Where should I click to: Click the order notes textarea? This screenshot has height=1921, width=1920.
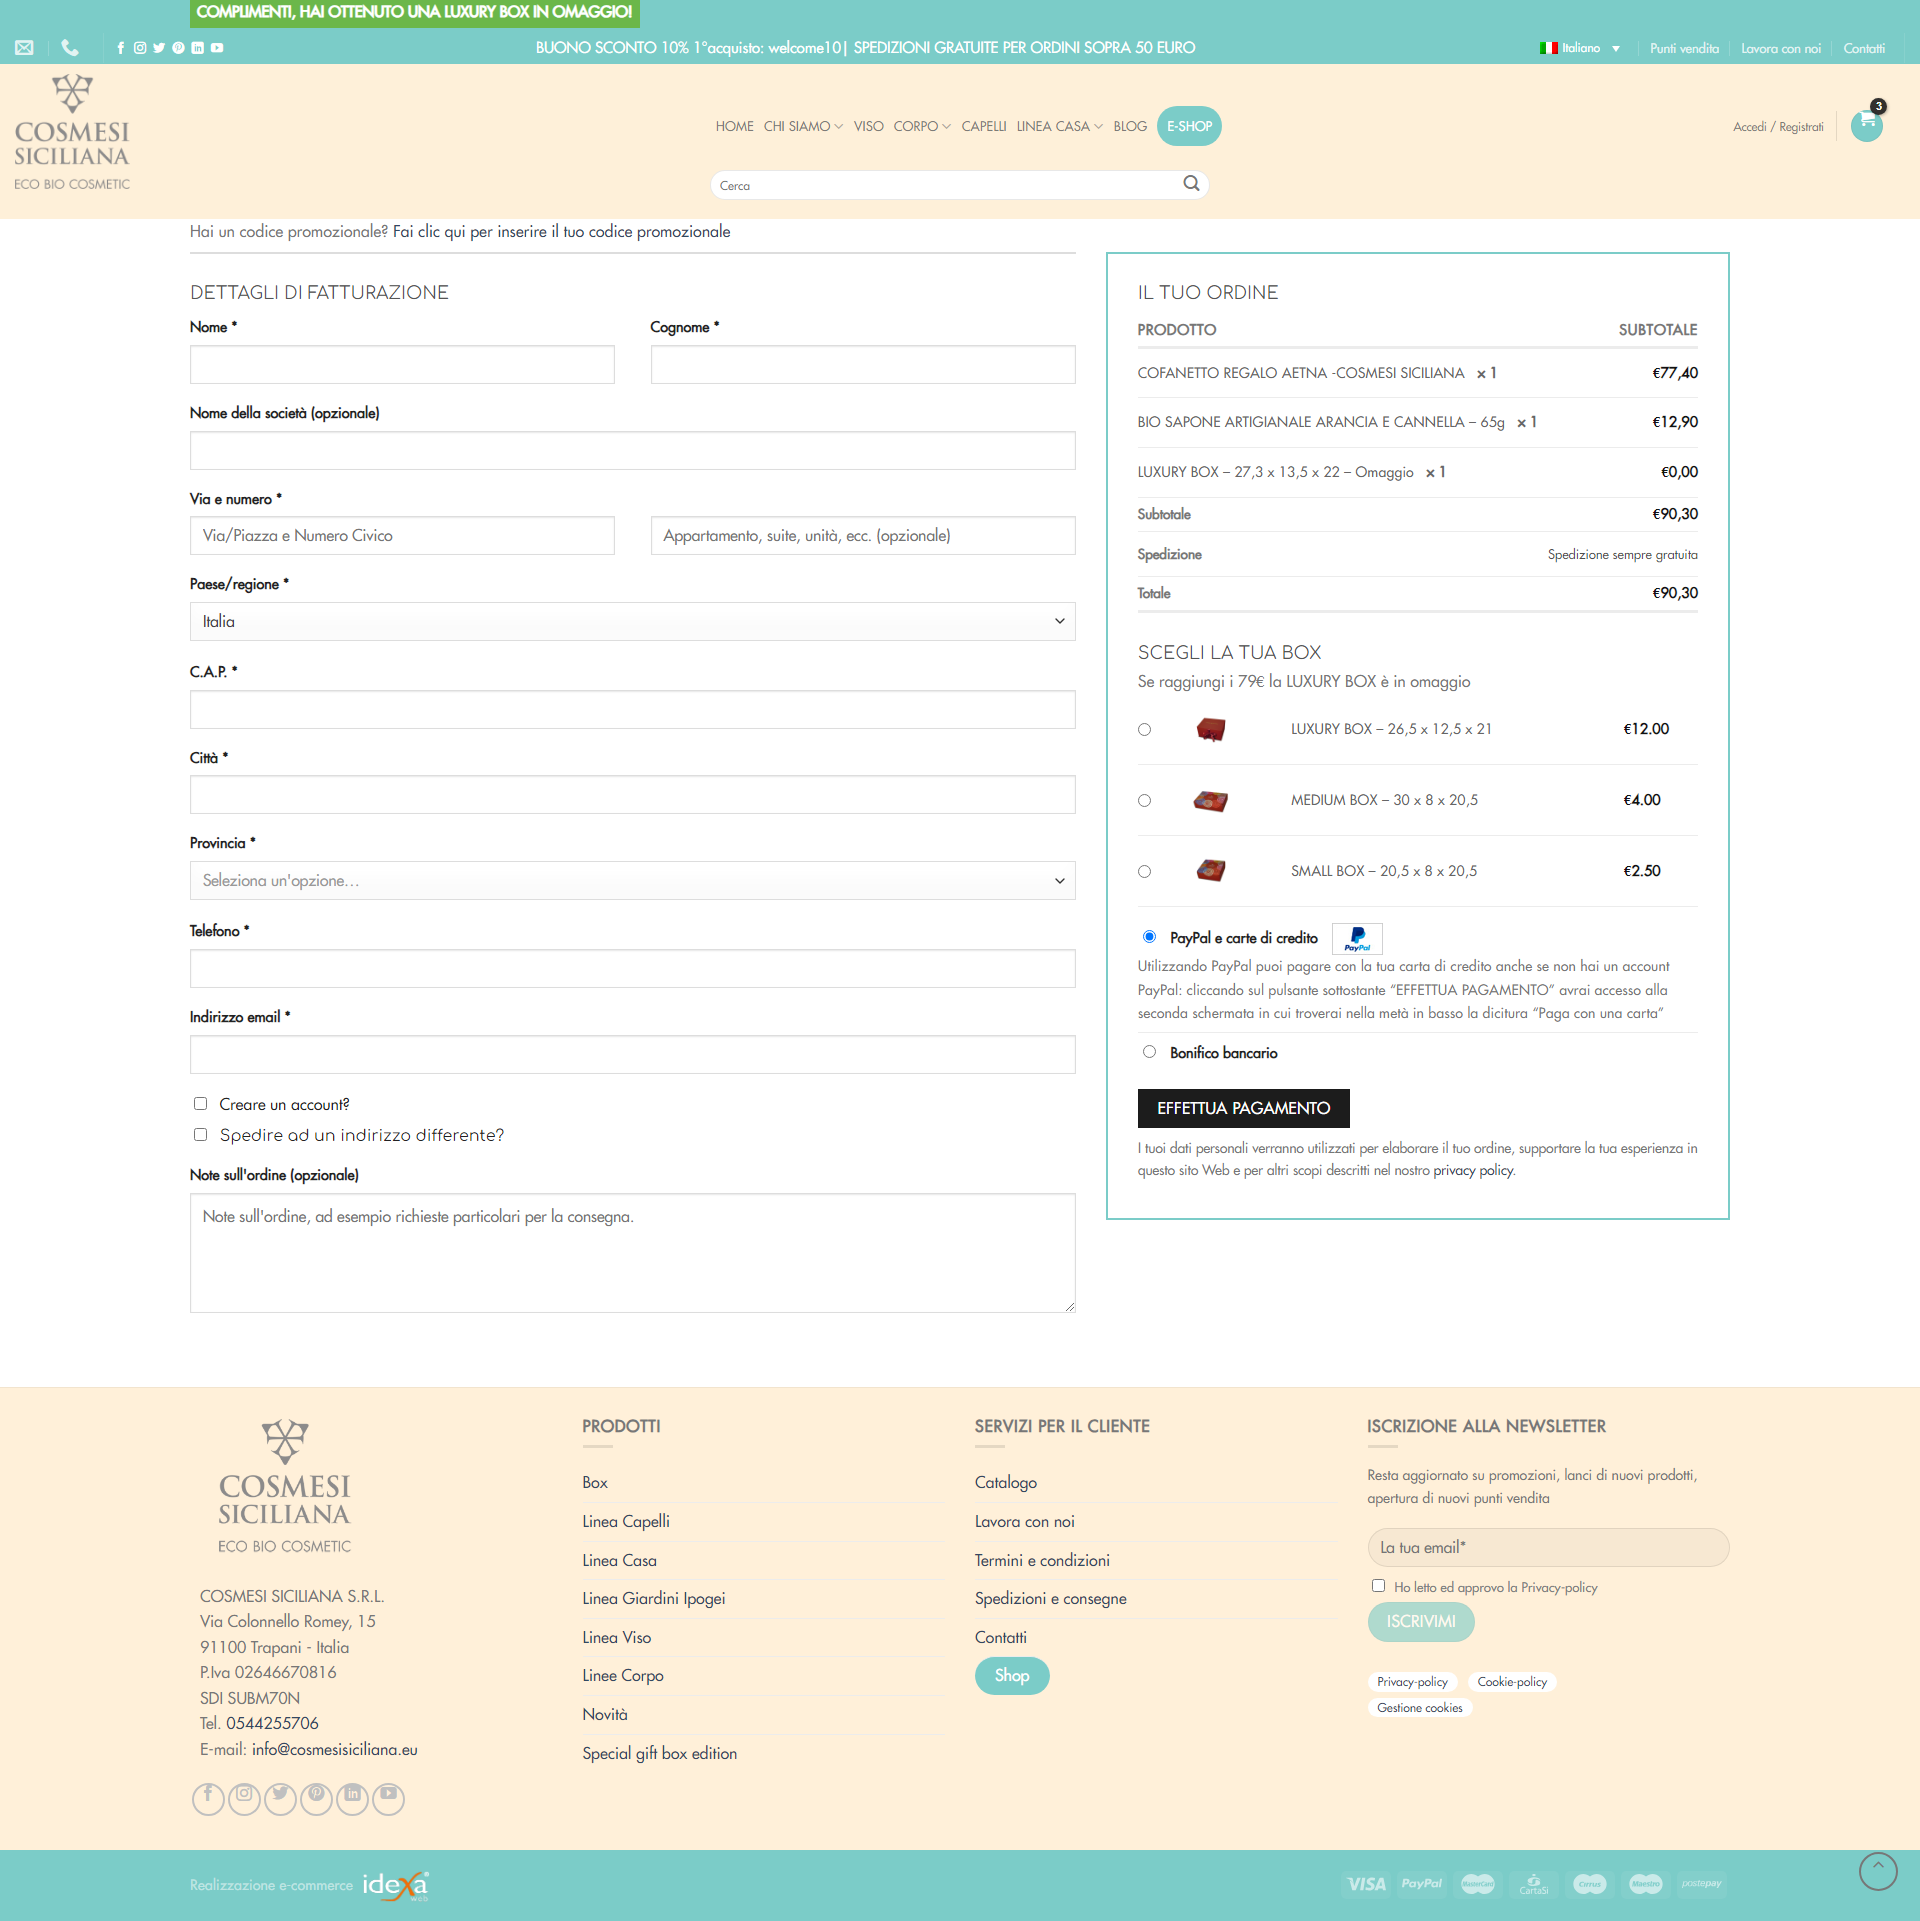633,1252
